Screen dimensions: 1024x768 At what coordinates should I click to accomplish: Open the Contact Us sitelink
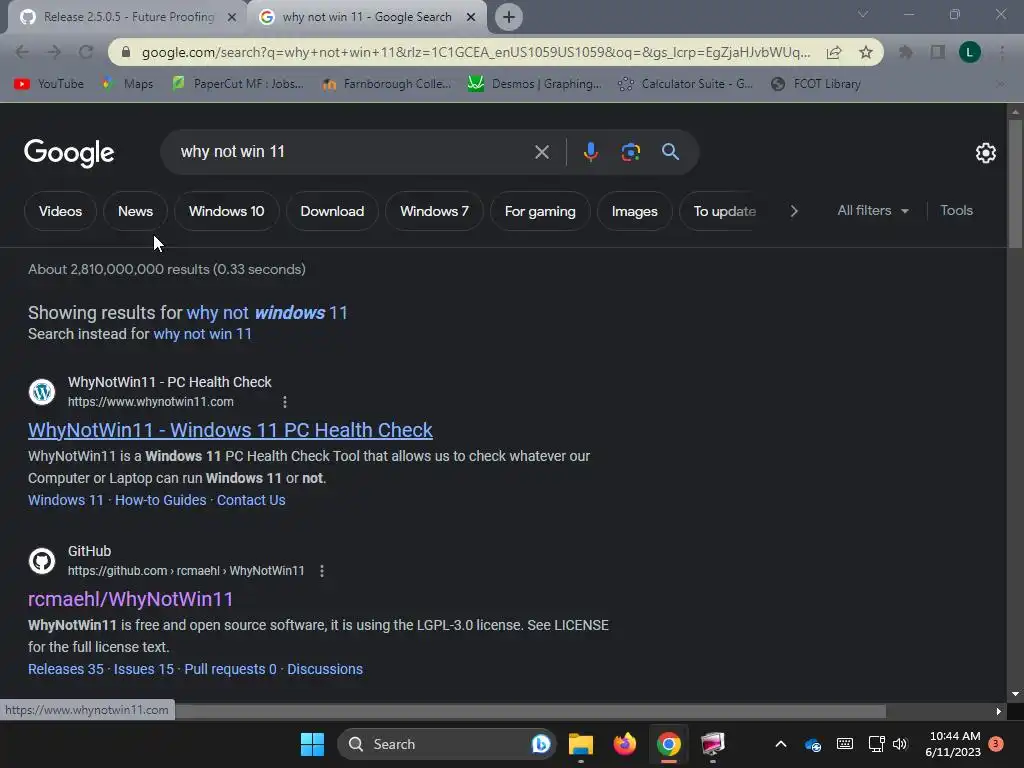tap(251, 500)
